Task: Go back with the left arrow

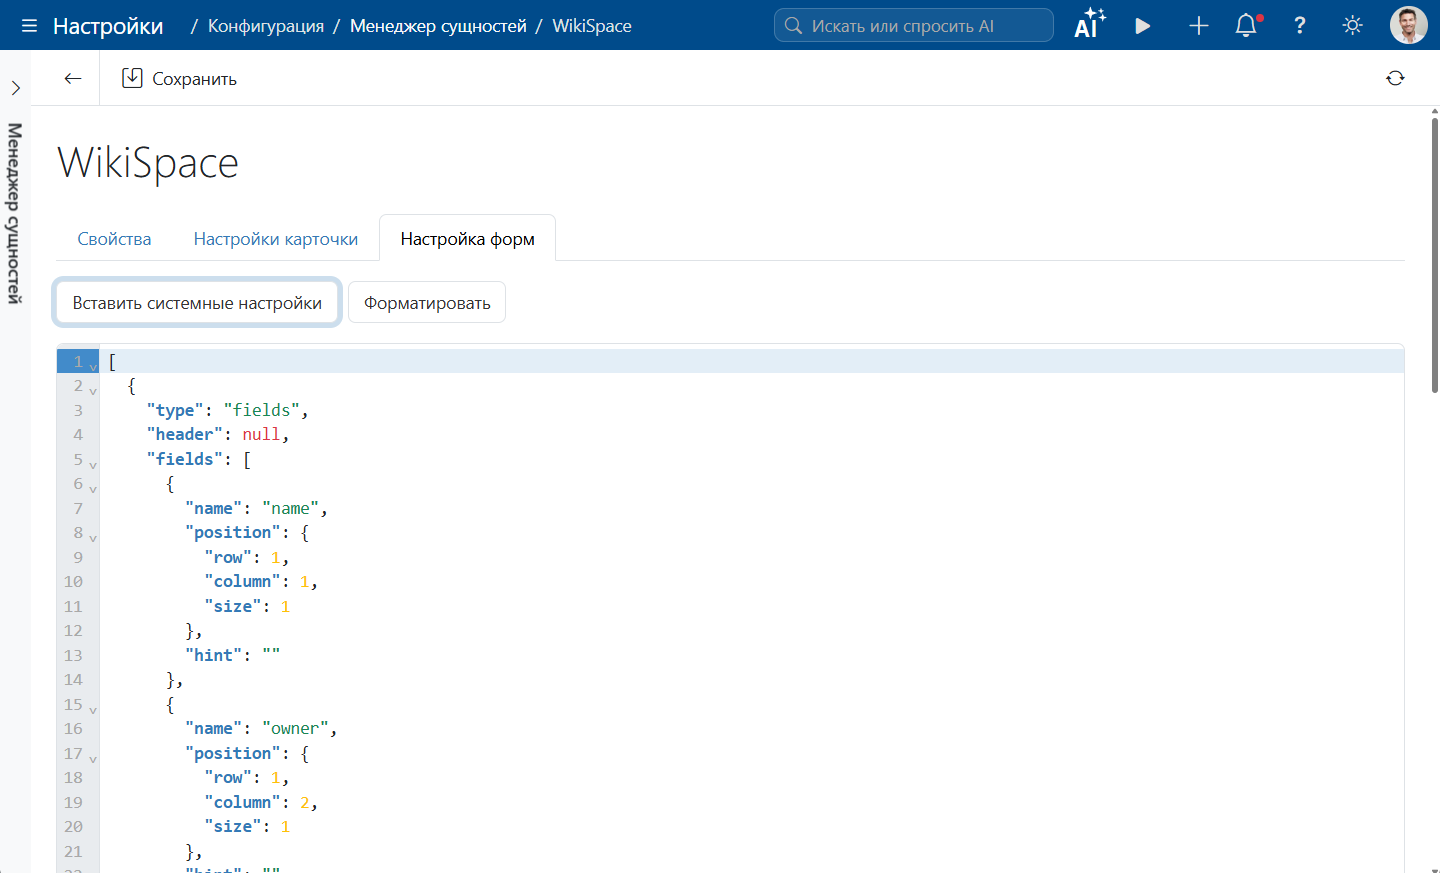Action: pos(72,78)
